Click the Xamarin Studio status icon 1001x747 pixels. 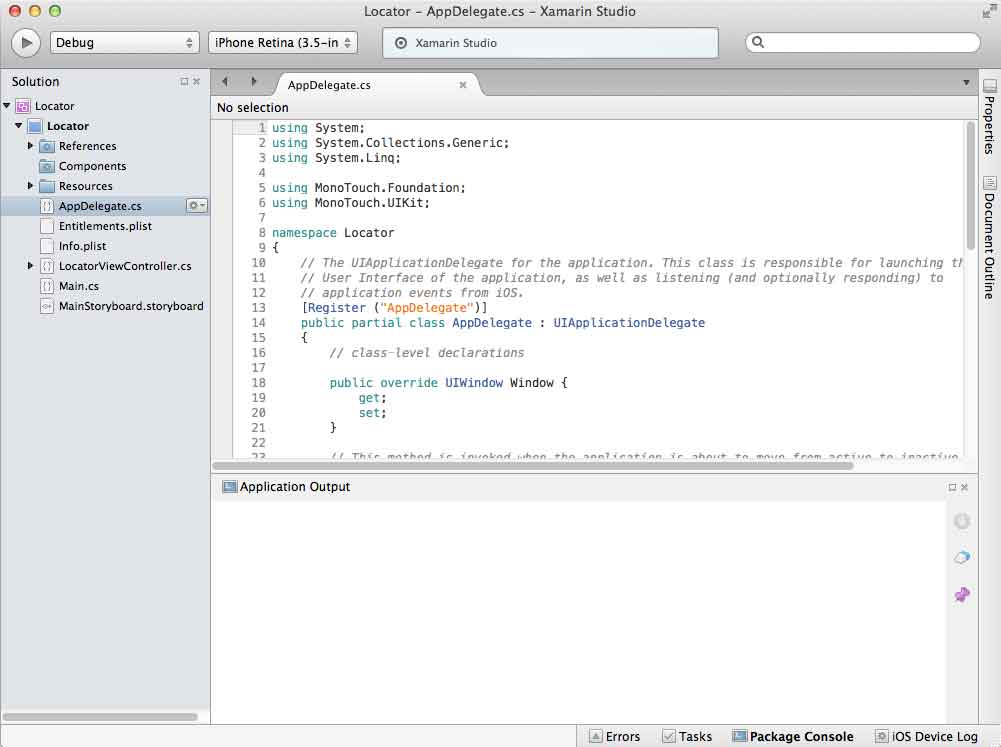(400, 43)
